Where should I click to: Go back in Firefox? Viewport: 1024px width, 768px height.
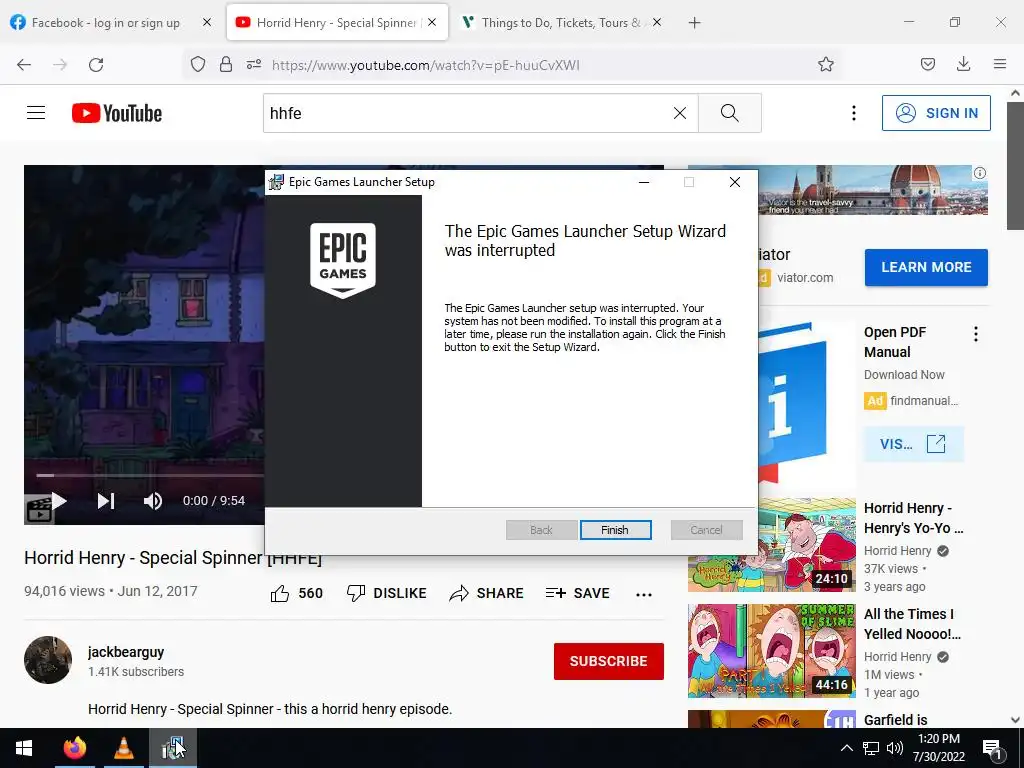[x=24, y=65]
